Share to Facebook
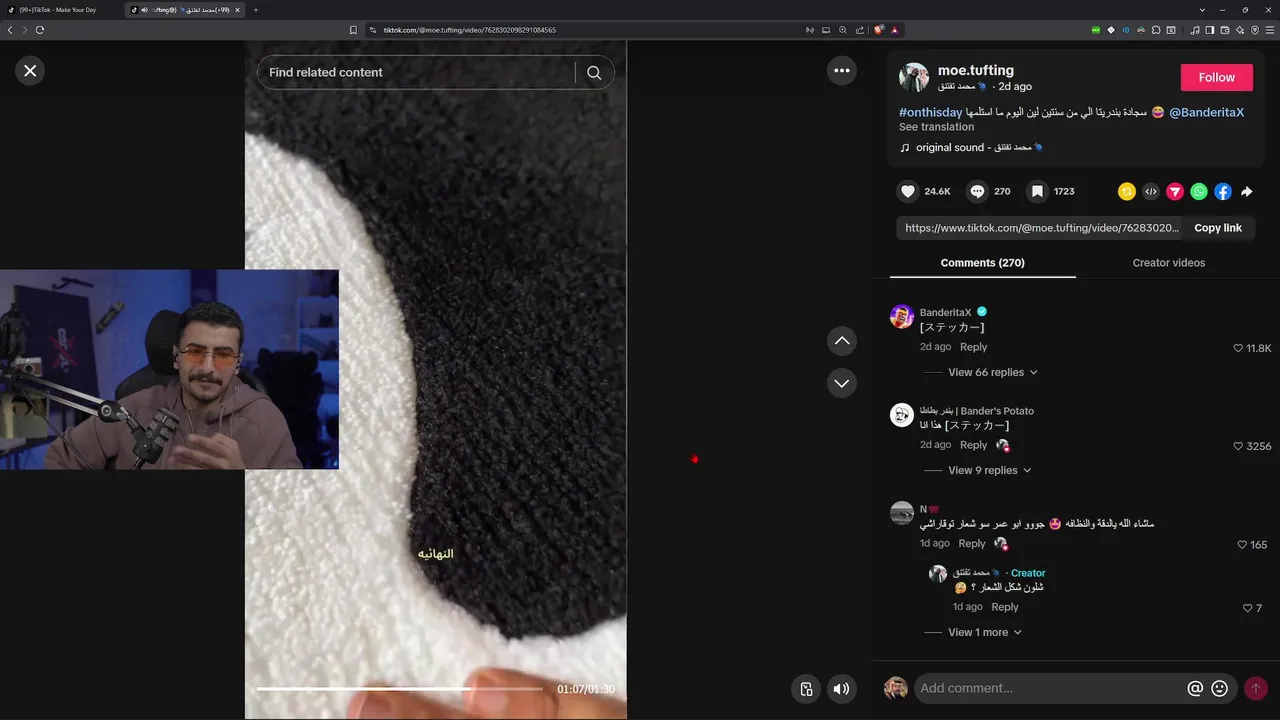The width and height of the screenshot is (1280, 720). click(1223, 191)
